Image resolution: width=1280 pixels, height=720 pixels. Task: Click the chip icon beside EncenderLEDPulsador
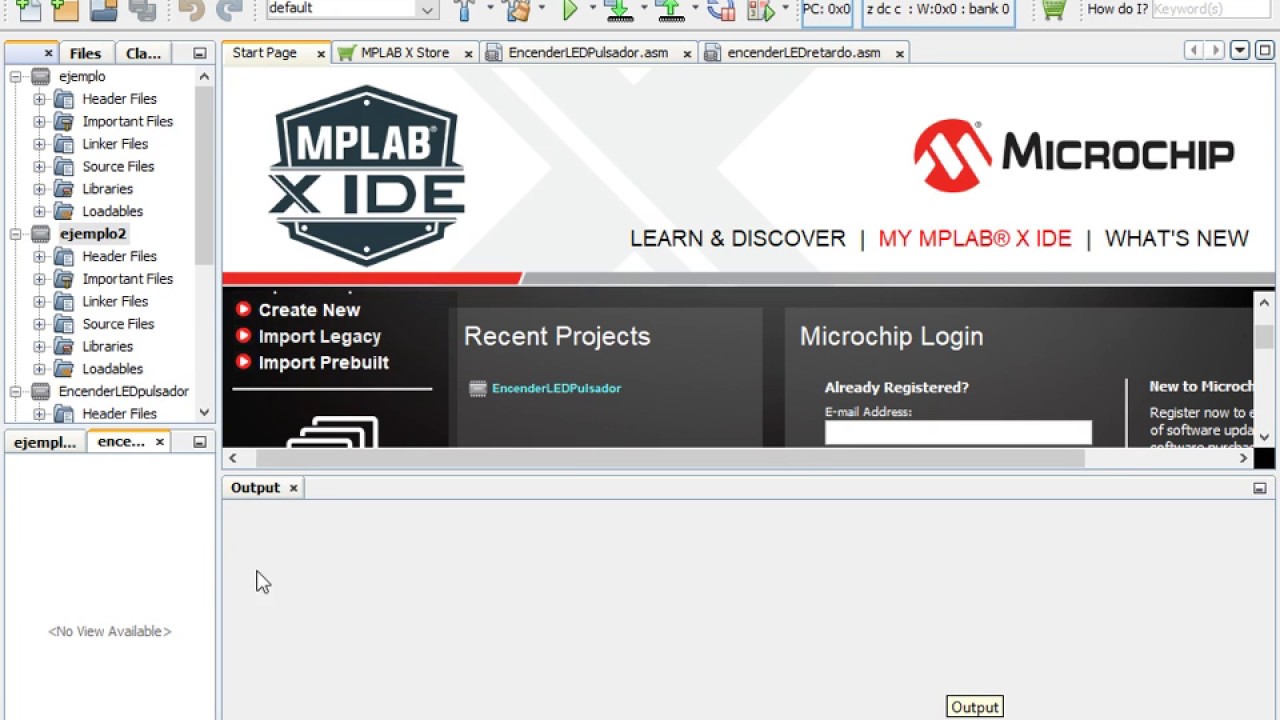pyautogui.click(x=478, y=388)
